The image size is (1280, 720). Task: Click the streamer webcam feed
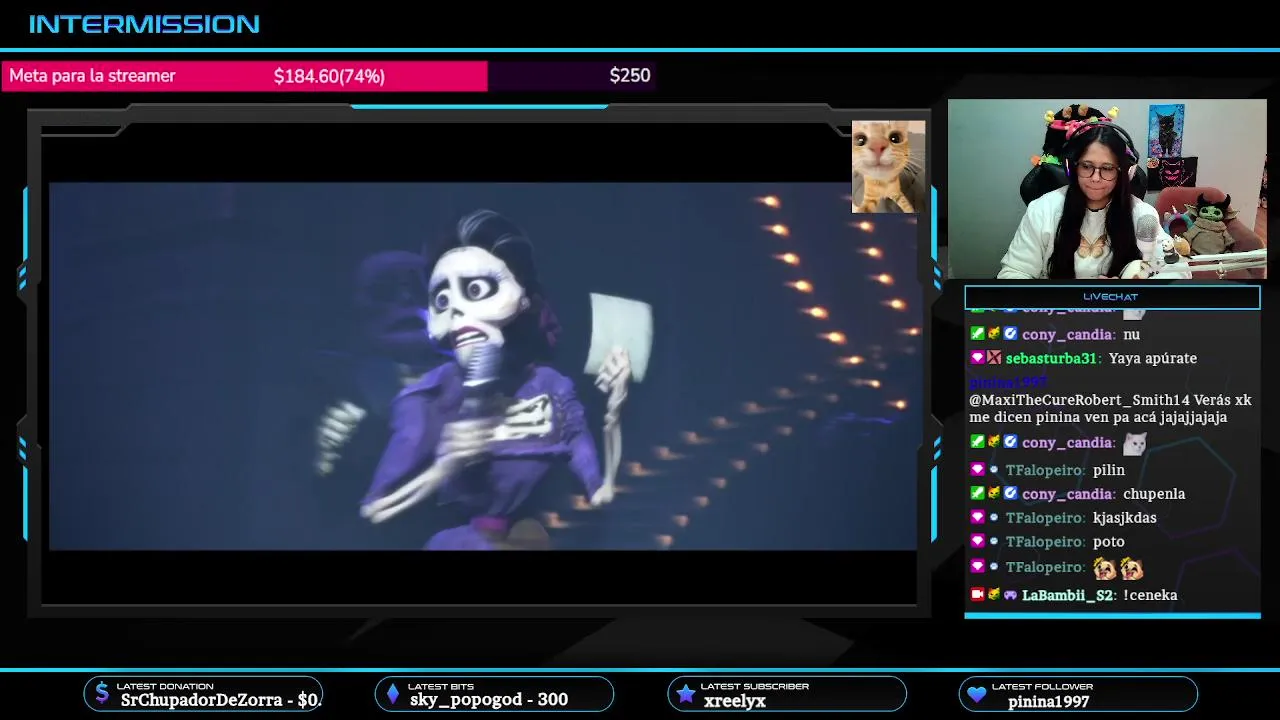[1107, 188]
